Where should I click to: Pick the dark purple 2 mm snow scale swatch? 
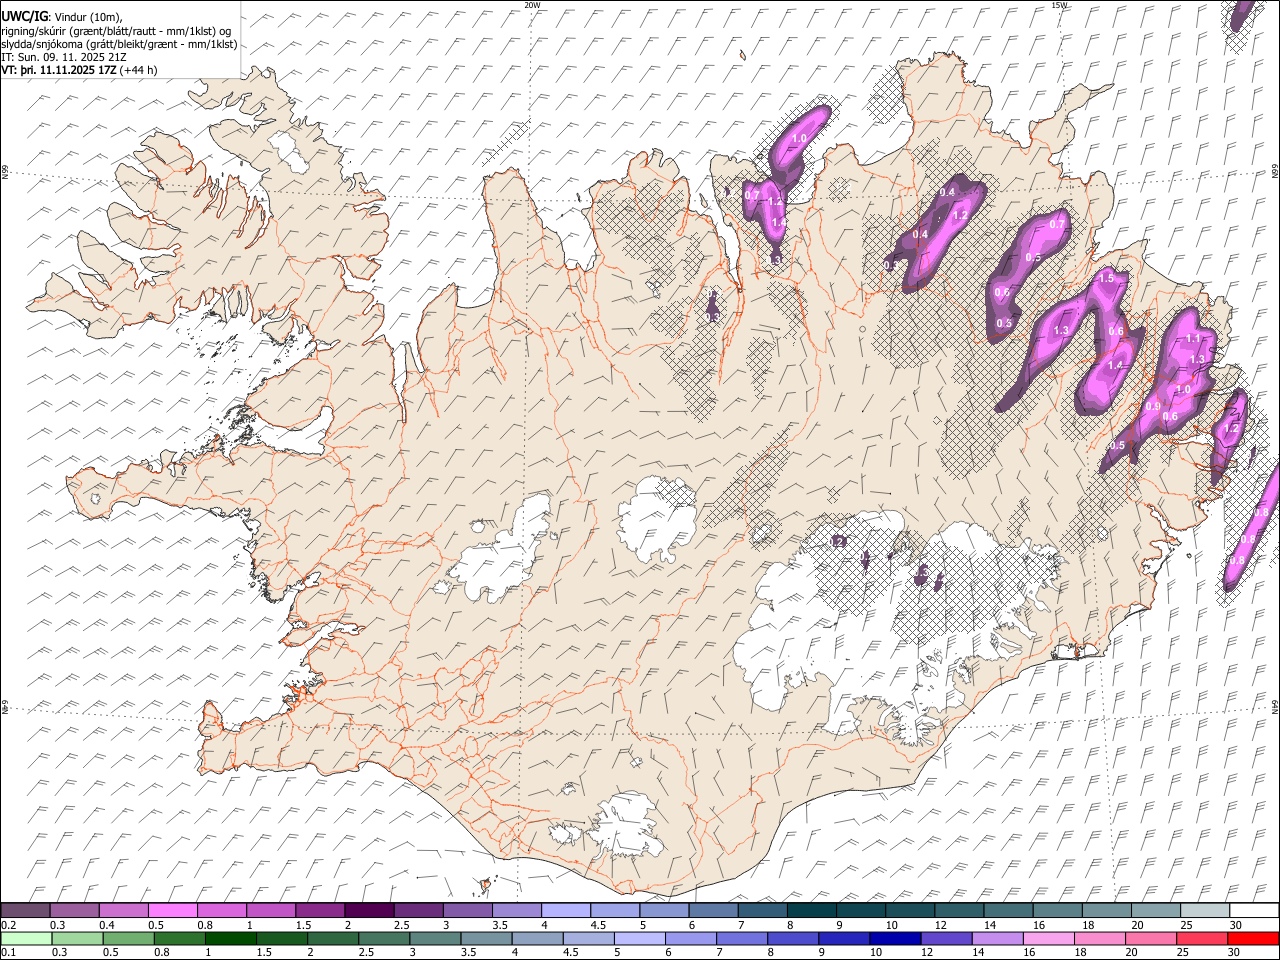point(369,911)
